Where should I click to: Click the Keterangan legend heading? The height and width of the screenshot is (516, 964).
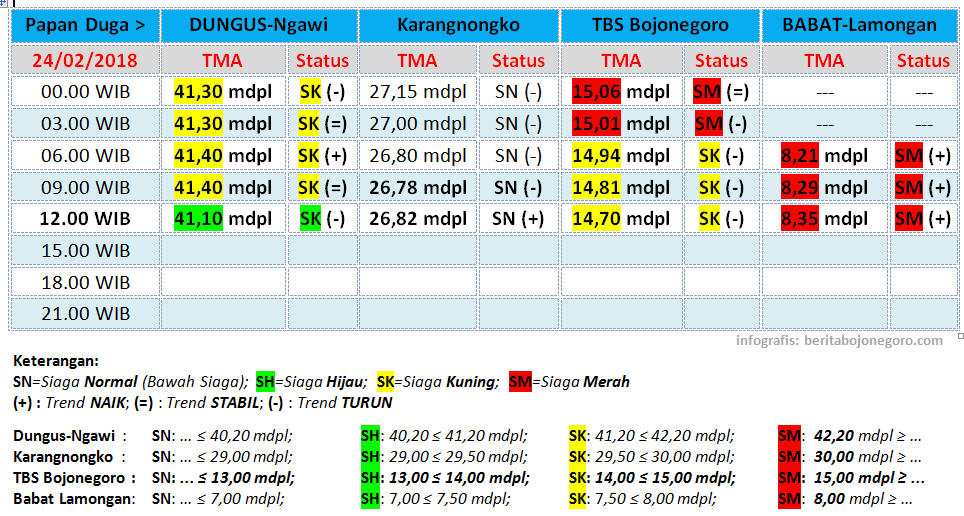[57, 361]
